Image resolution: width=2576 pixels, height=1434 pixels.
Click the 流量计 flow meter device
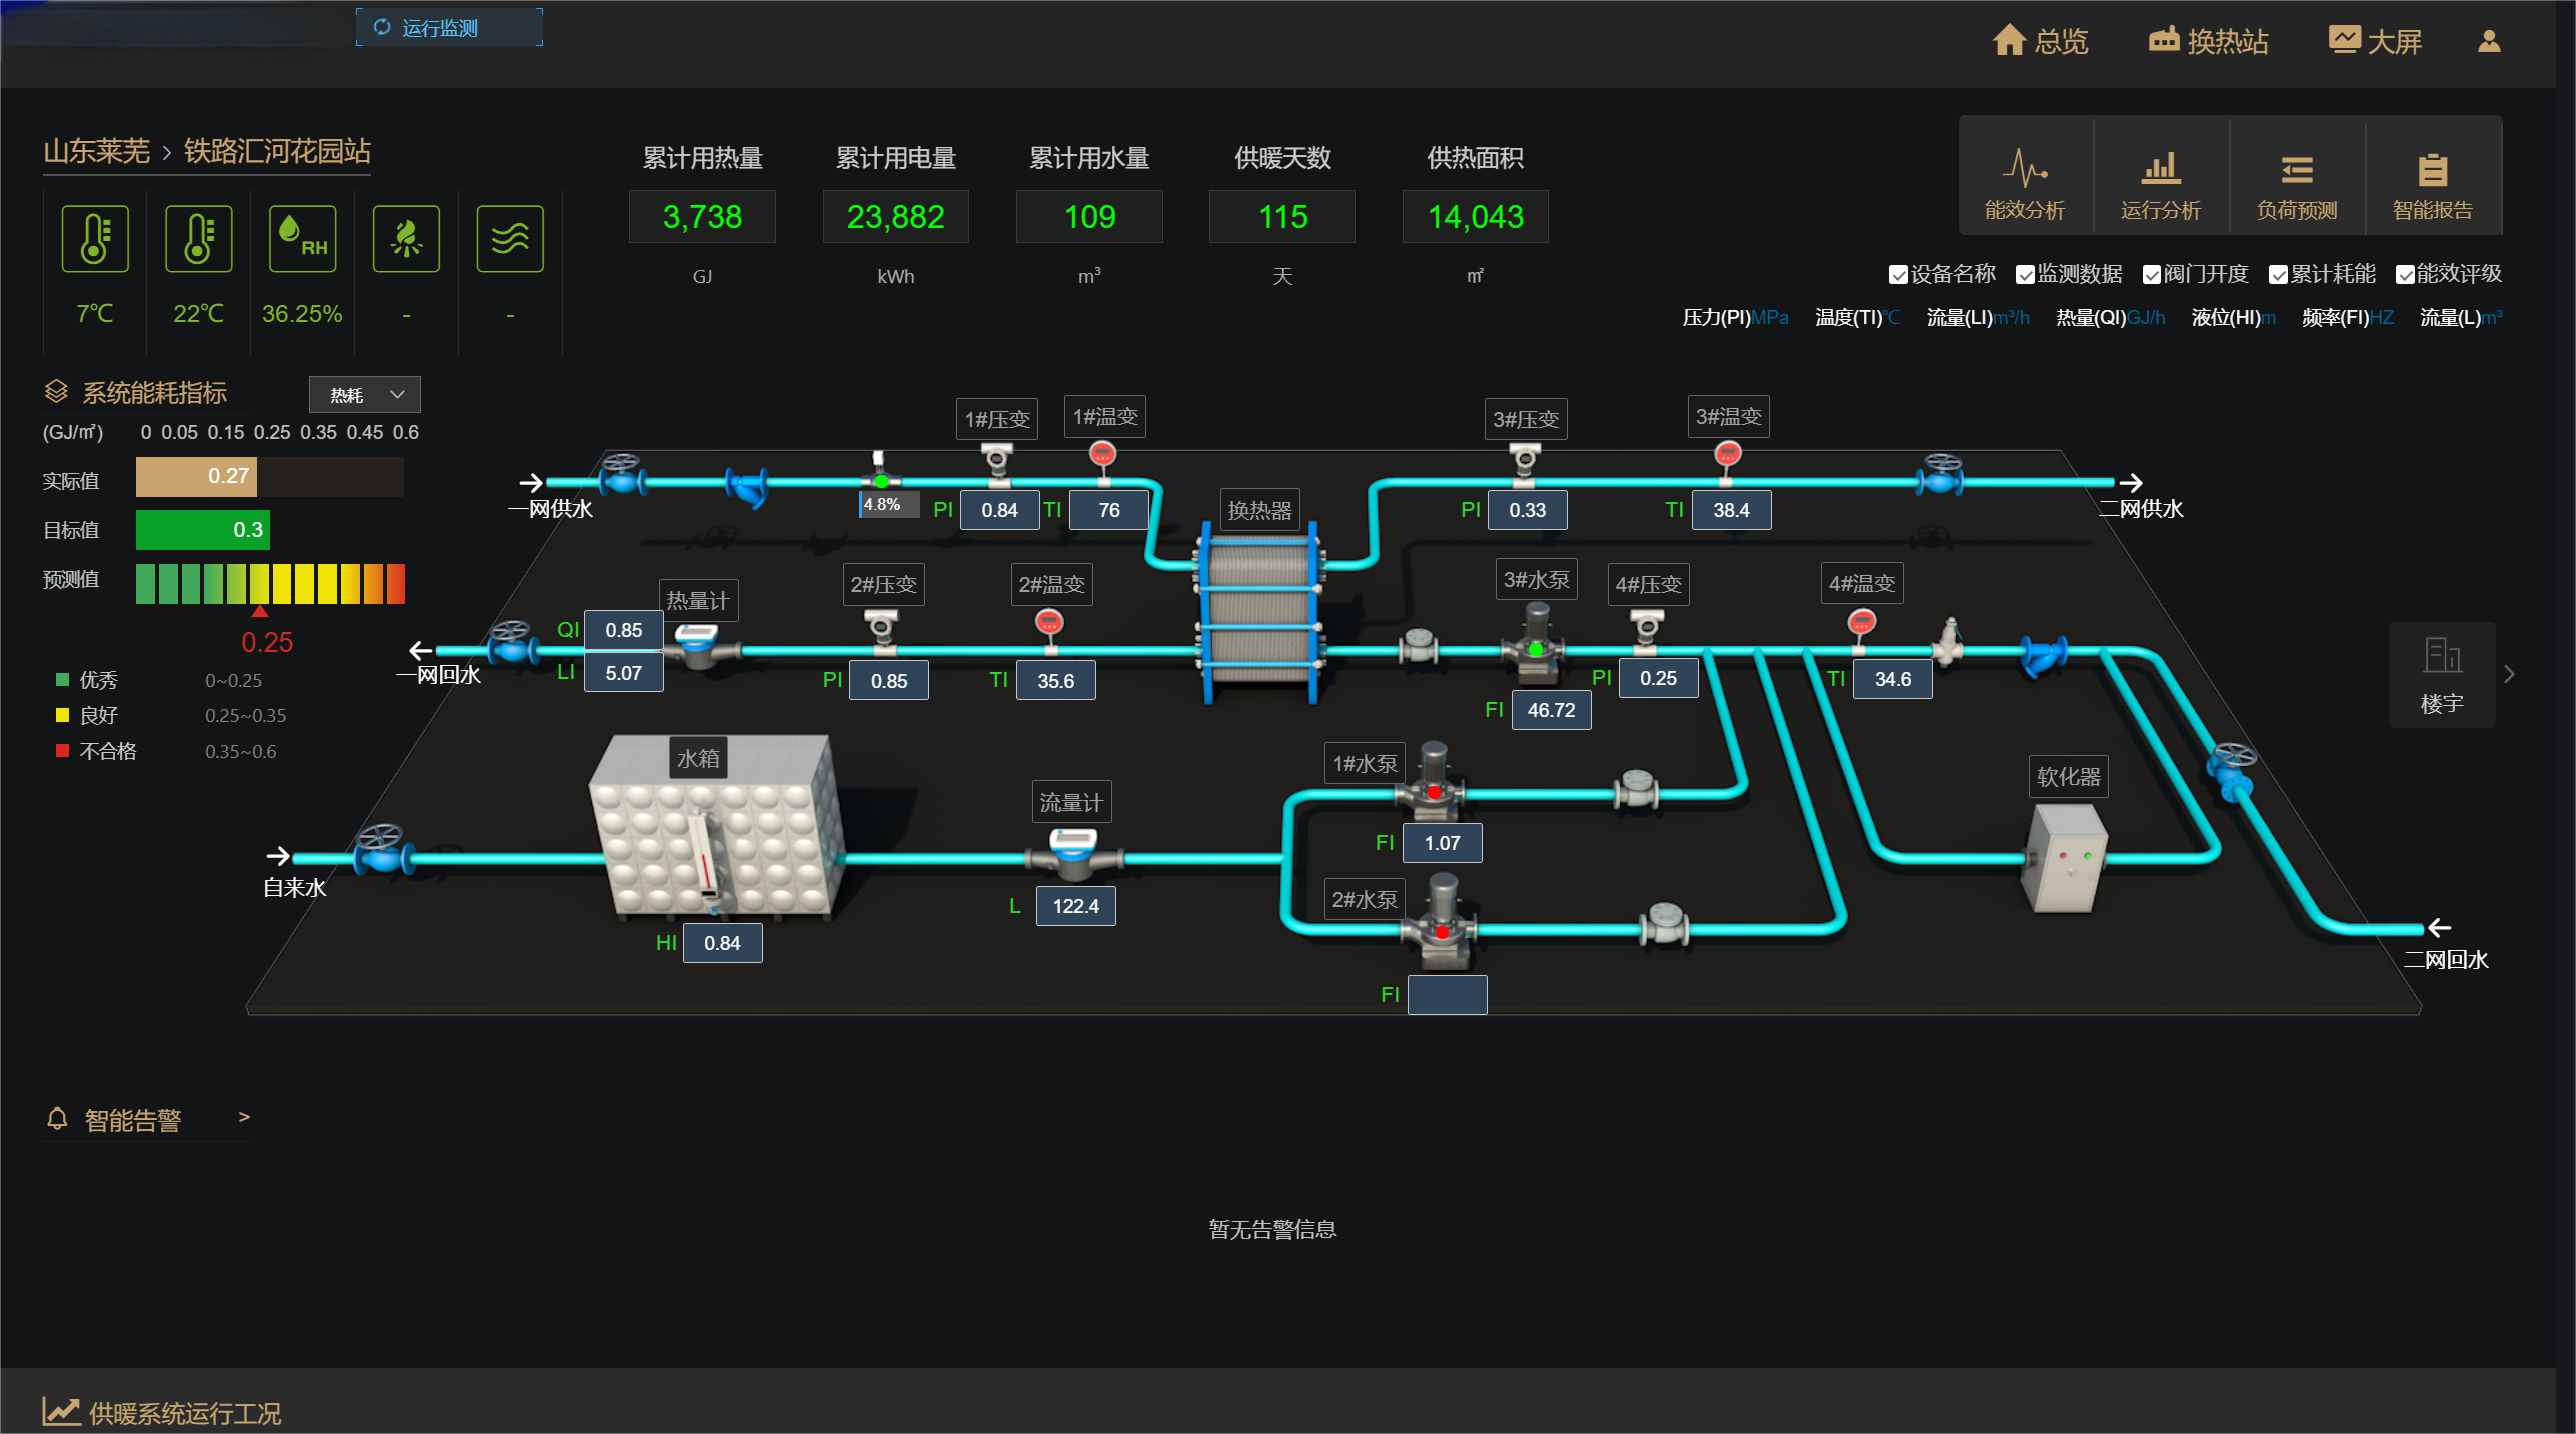1073,853
